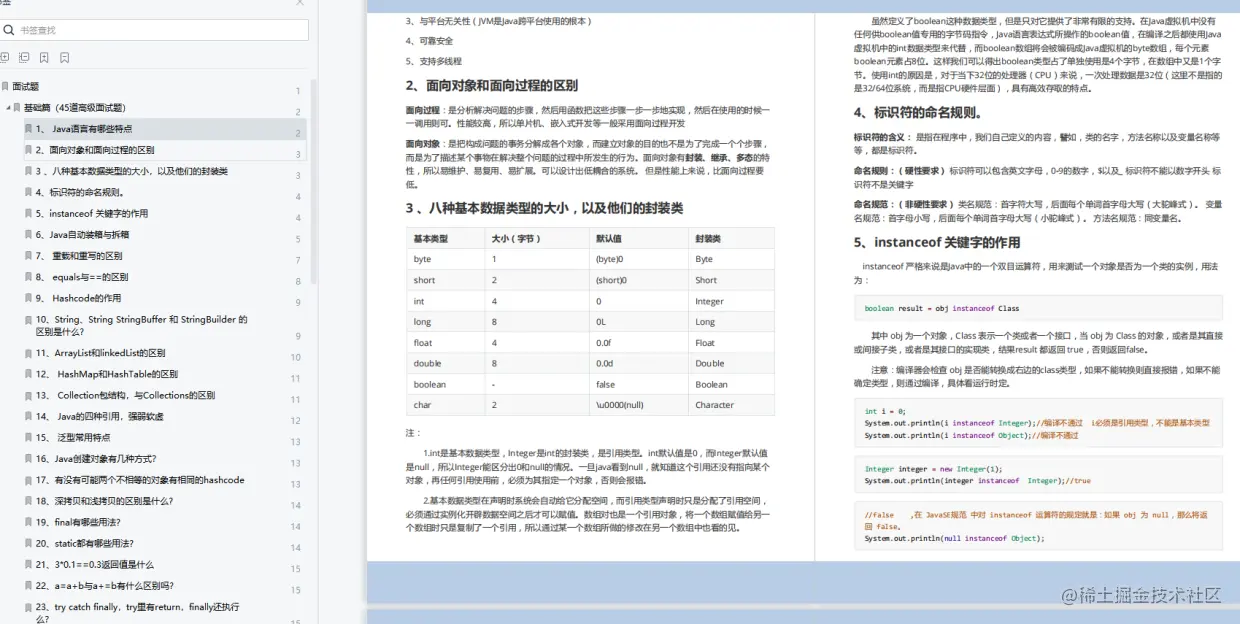
Task: Open bookmark 7、重载和重写的区别
Action: (x=79, y=256)
